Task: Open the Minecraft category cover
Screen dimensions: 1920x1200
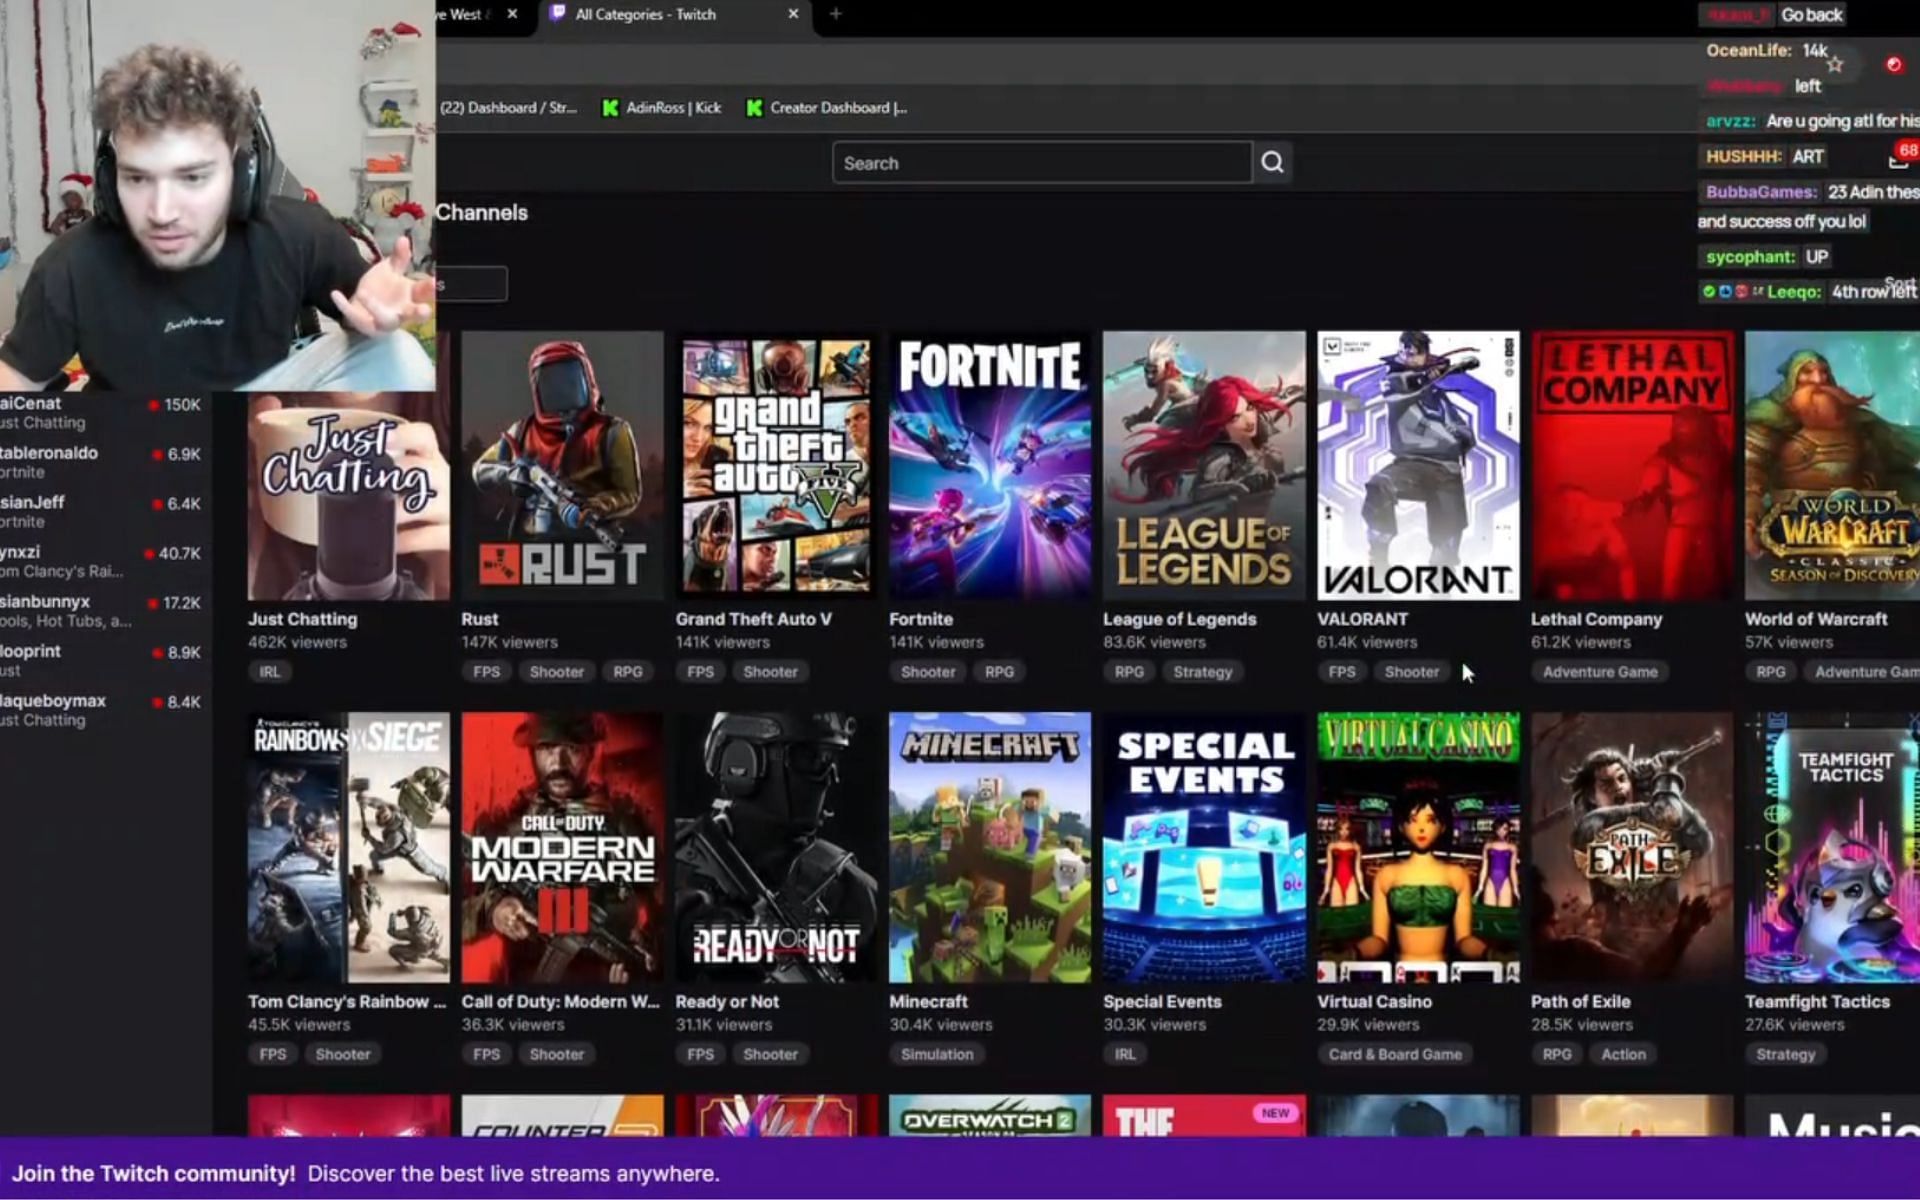Action: 990,847
